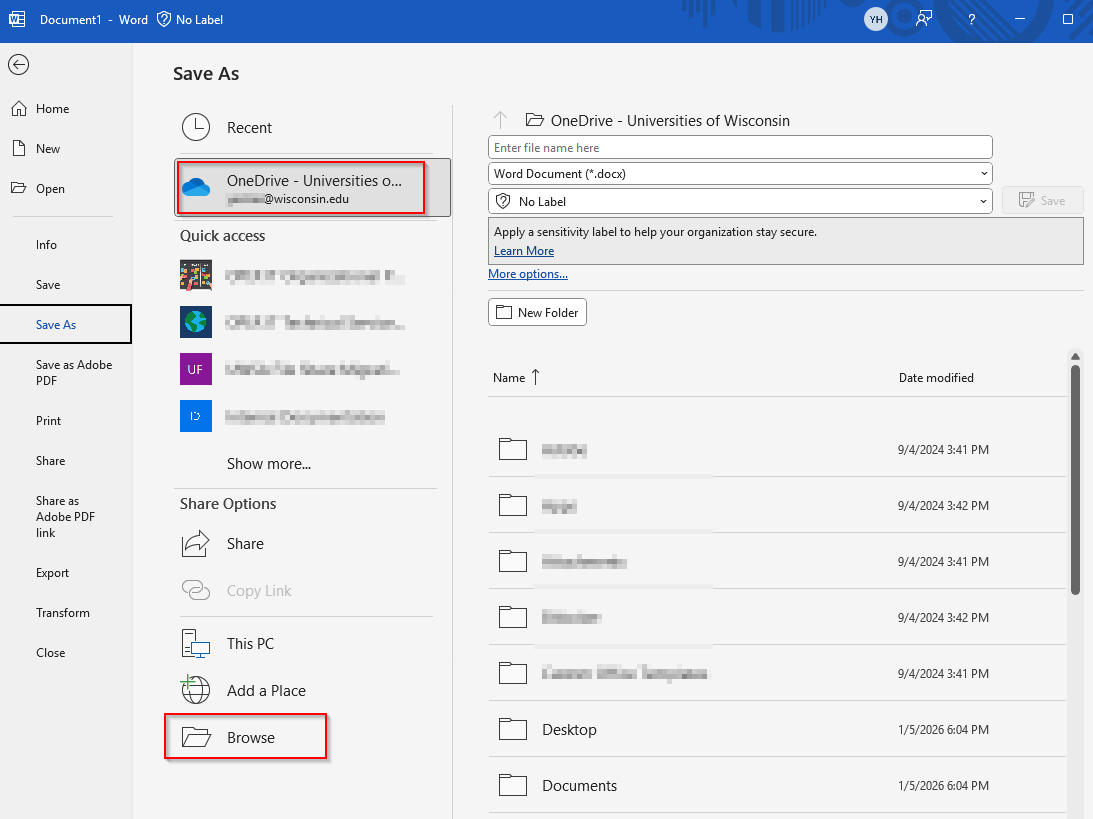Sort by Name column header arrow
The height and width of the screenshot is (819, 1093).
pyautogui.click(x=535, y=377)
